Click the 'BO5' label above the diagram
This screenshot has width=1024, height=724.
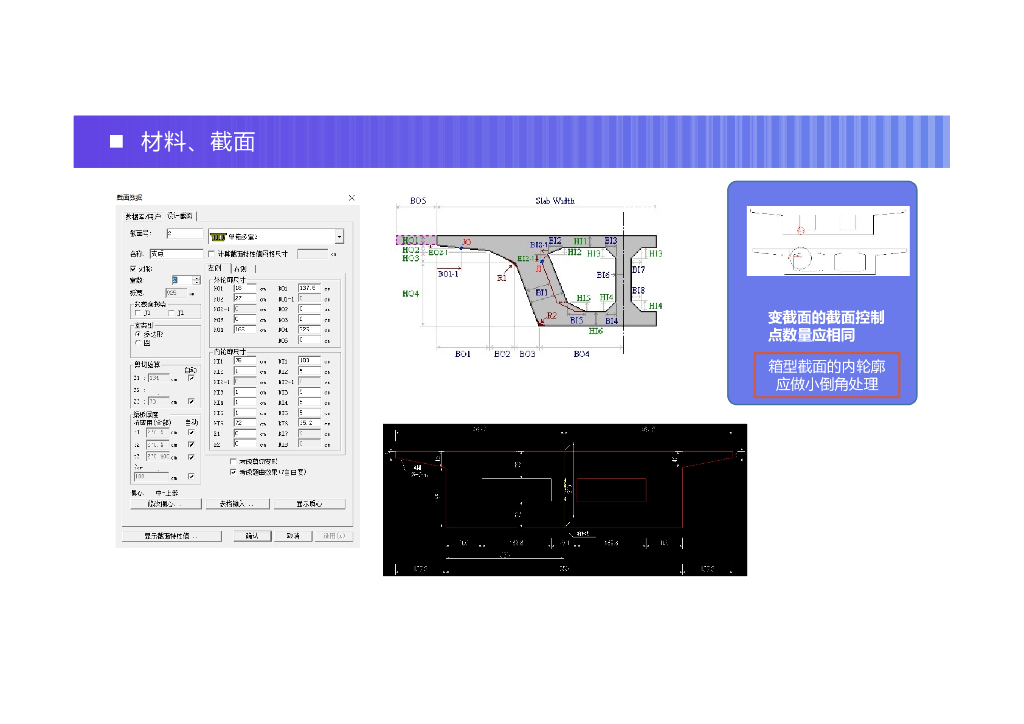pyautogui.click(x=418, y=200)
